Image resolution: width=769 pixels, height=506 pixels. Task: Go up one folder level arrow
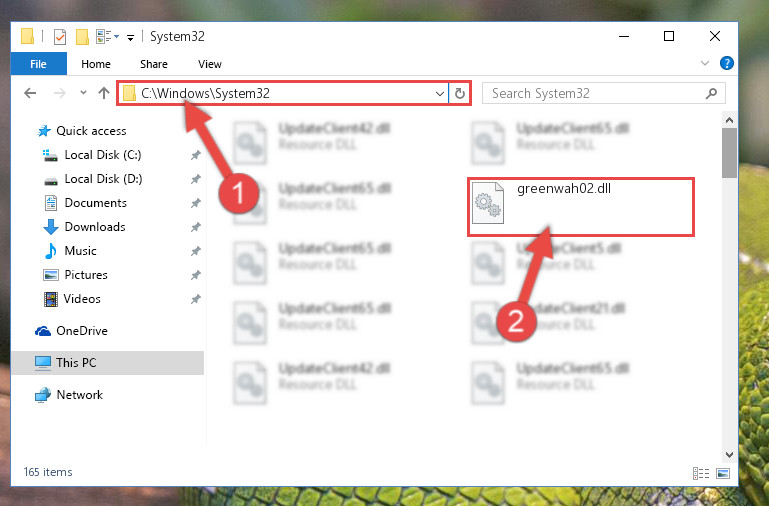(103, 93)
